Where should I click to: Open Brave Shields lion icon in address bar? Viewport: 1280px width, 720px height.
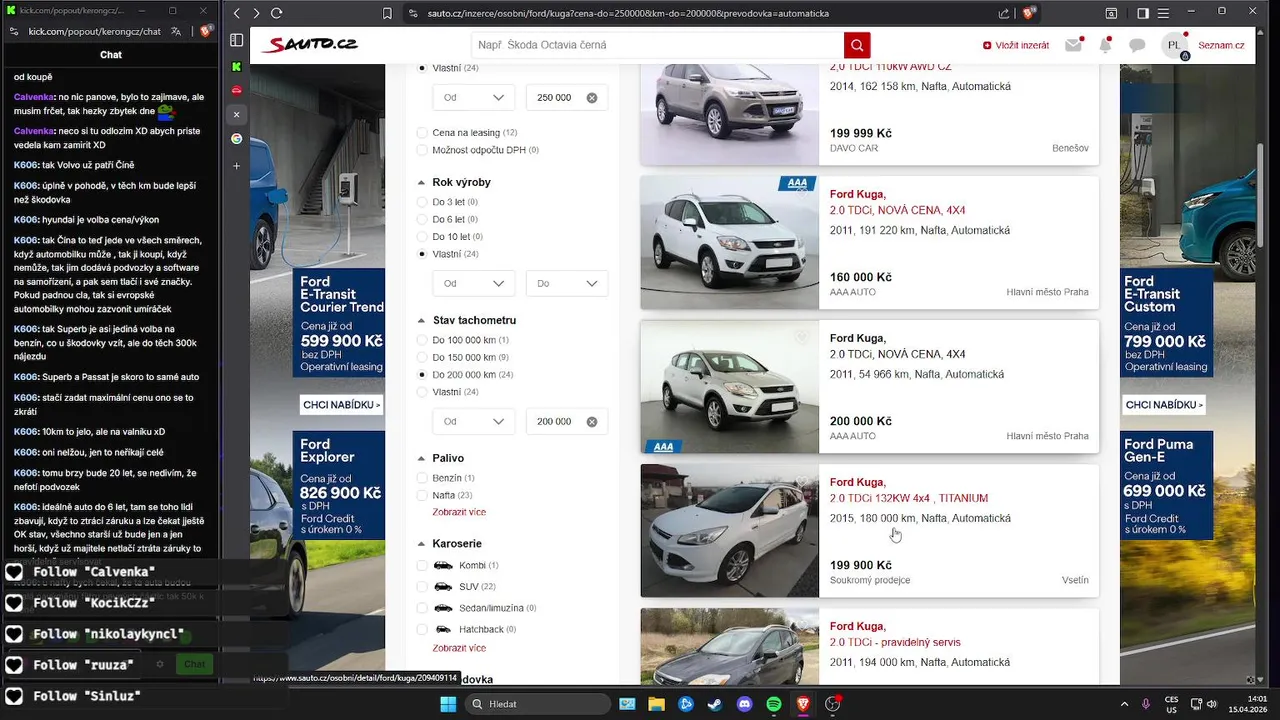click(x=1028, y=13)
